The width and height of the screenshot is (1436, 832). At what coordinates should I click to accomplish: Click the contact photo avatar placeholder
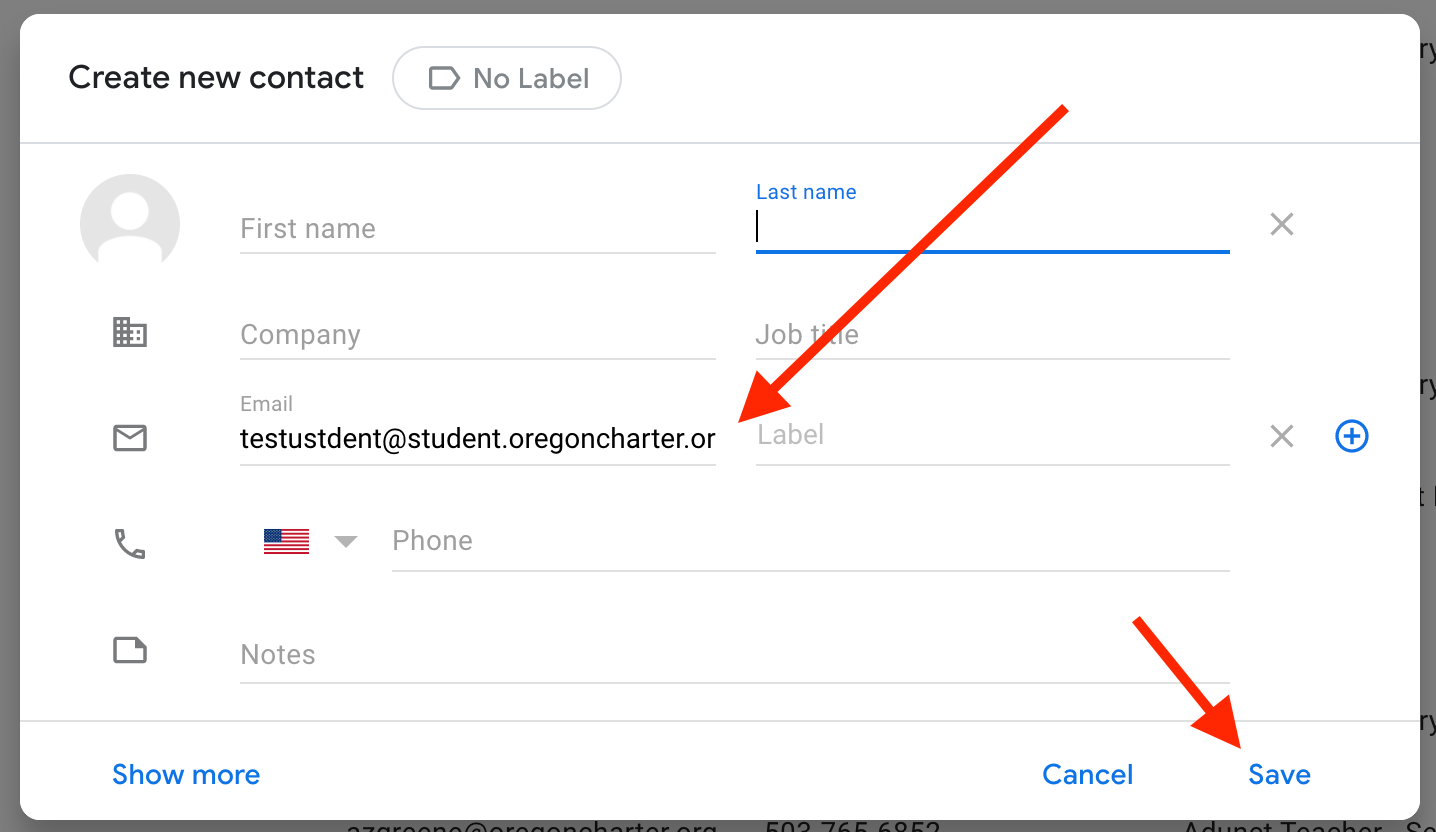[x=130, y=224]
